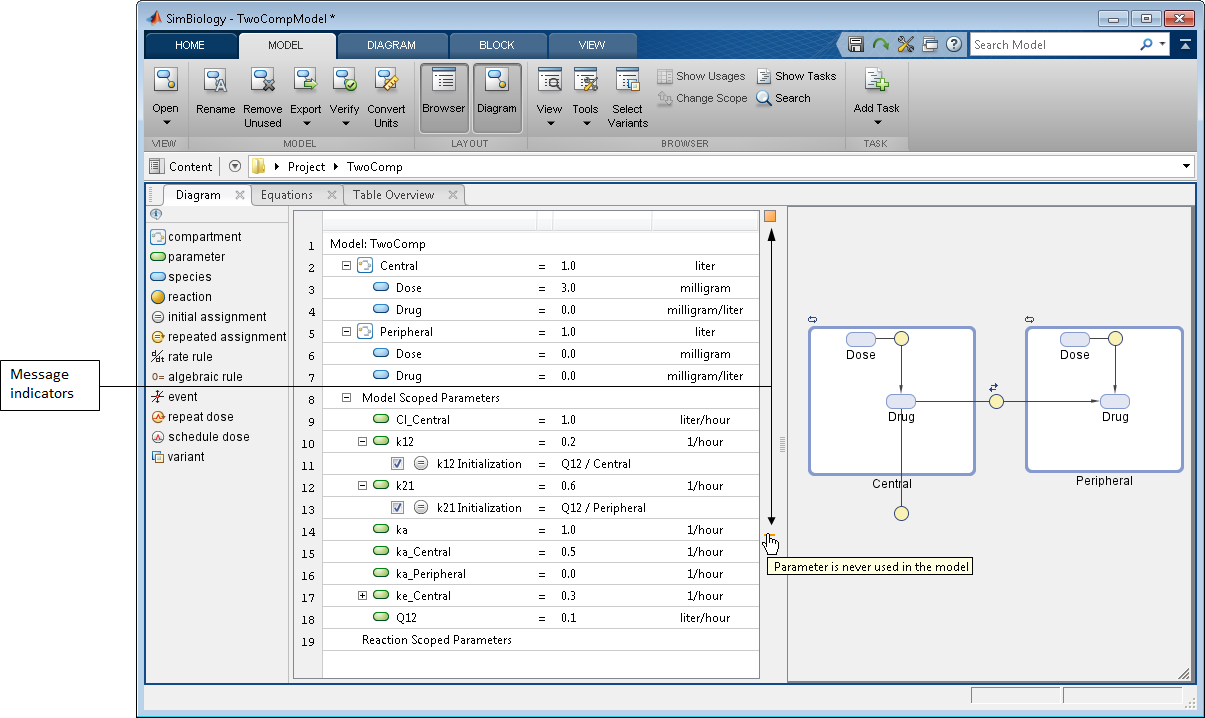The image size is (1205, 718).
Task: Expand the ke_Central parameter row
Action: tap(363, 596)
